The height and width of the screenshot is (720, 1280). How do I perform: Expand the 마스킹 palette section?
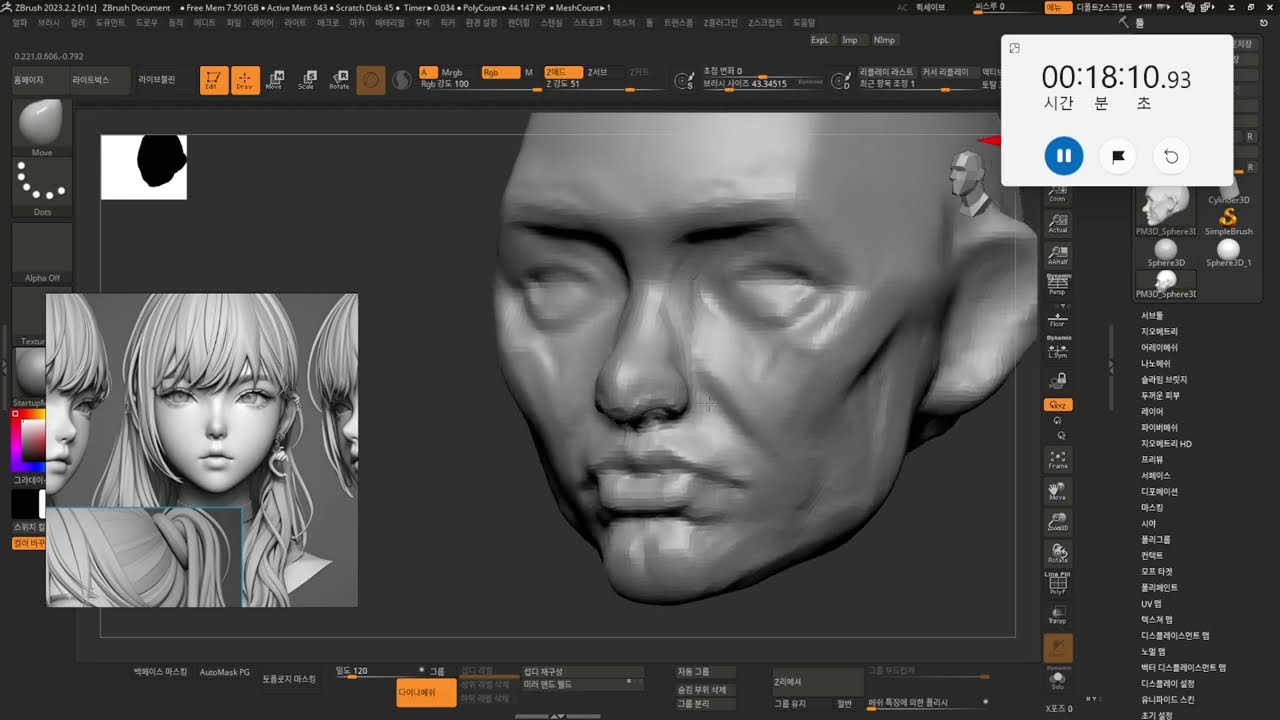coord(1152,507)
